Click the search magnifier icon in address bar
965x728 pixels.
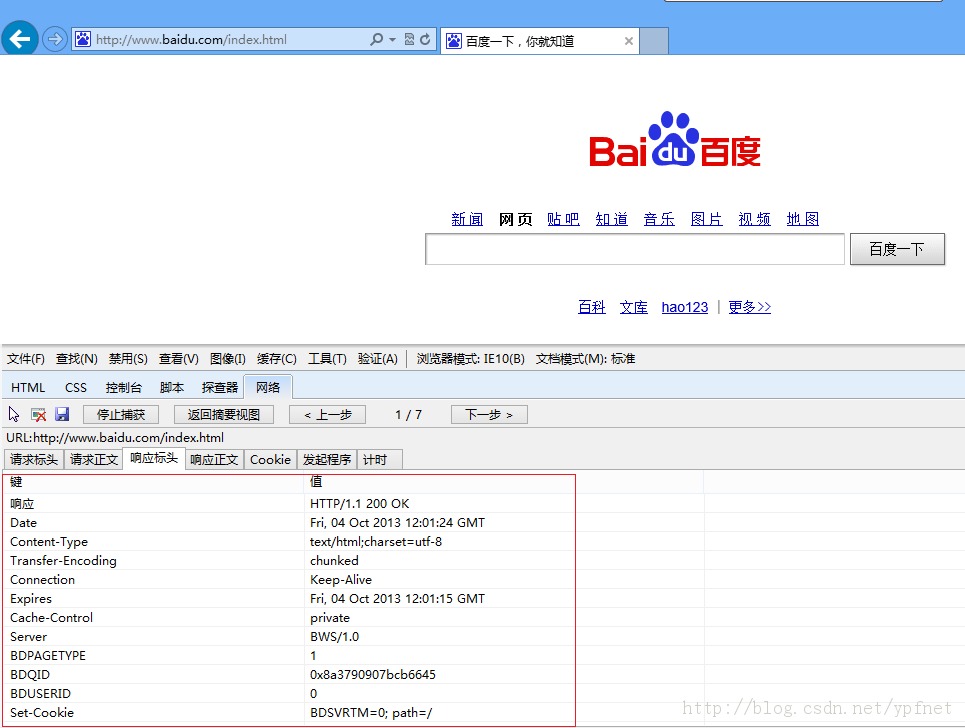[x=376, y=39]
